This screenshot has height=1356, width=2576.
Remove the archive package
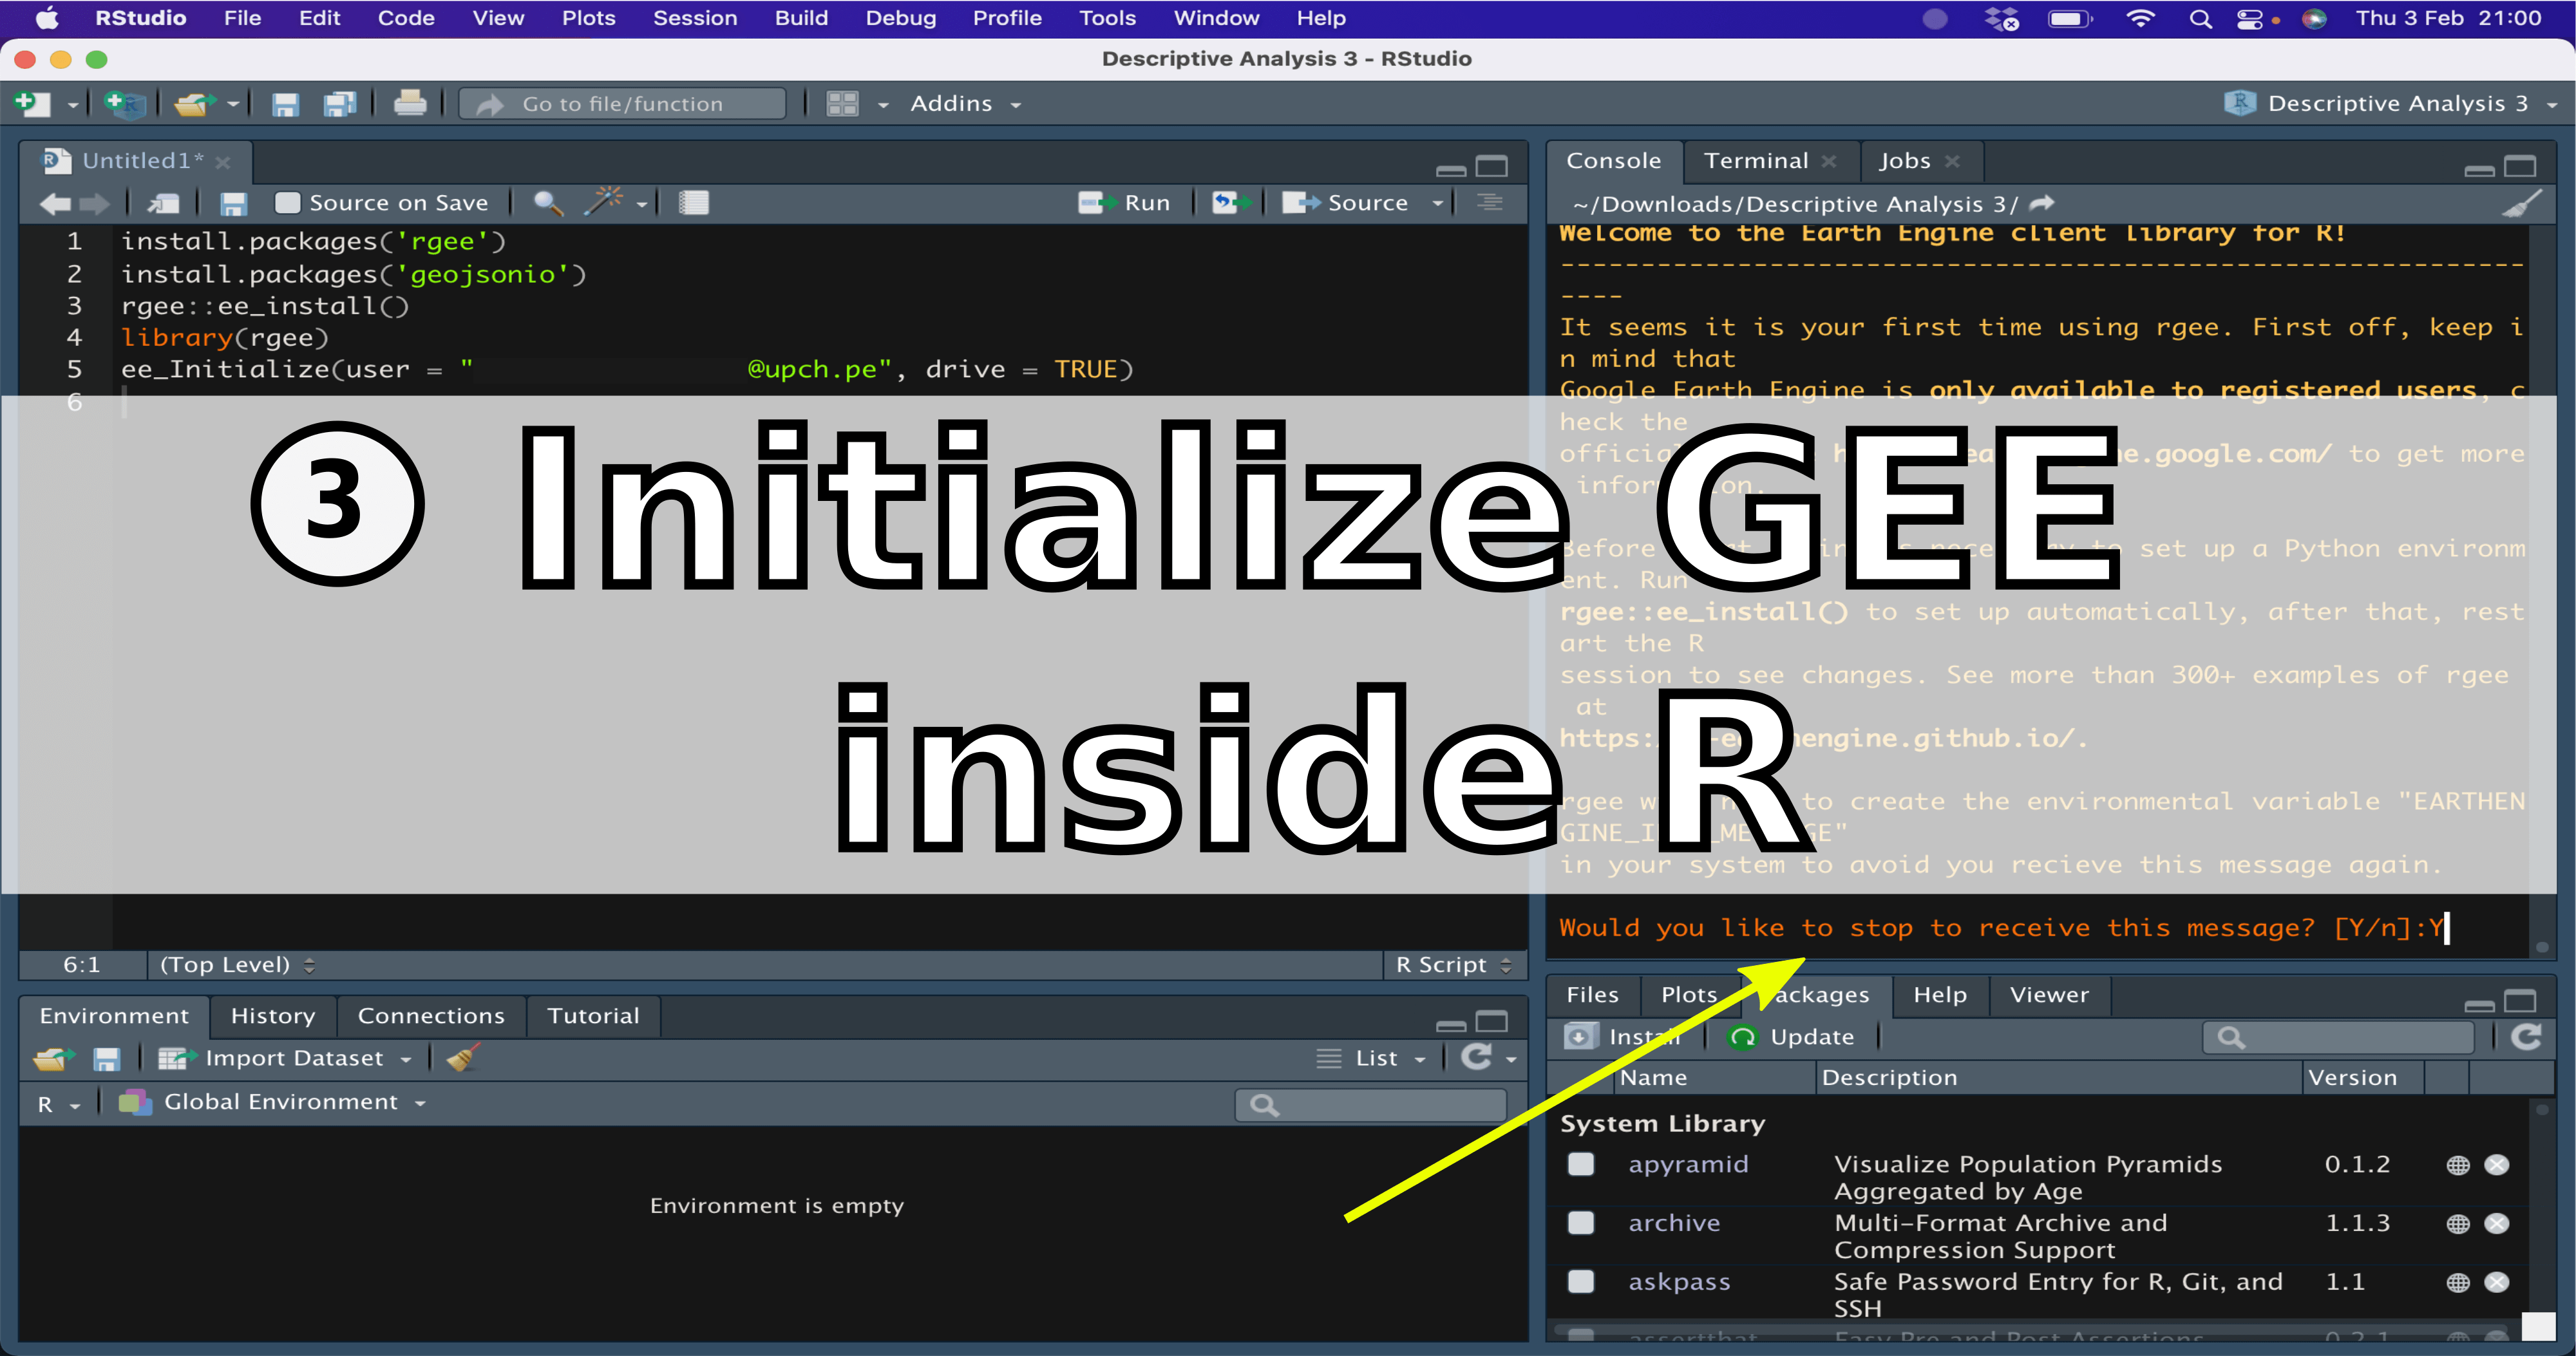(x=2497, y=1224)
